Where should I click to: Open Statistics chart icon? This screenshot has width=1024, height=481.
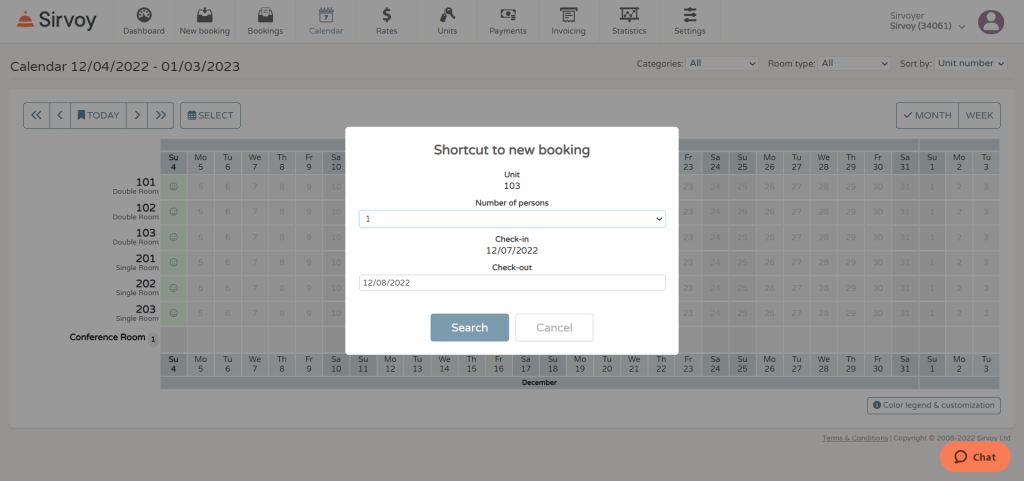click(629, 15)
